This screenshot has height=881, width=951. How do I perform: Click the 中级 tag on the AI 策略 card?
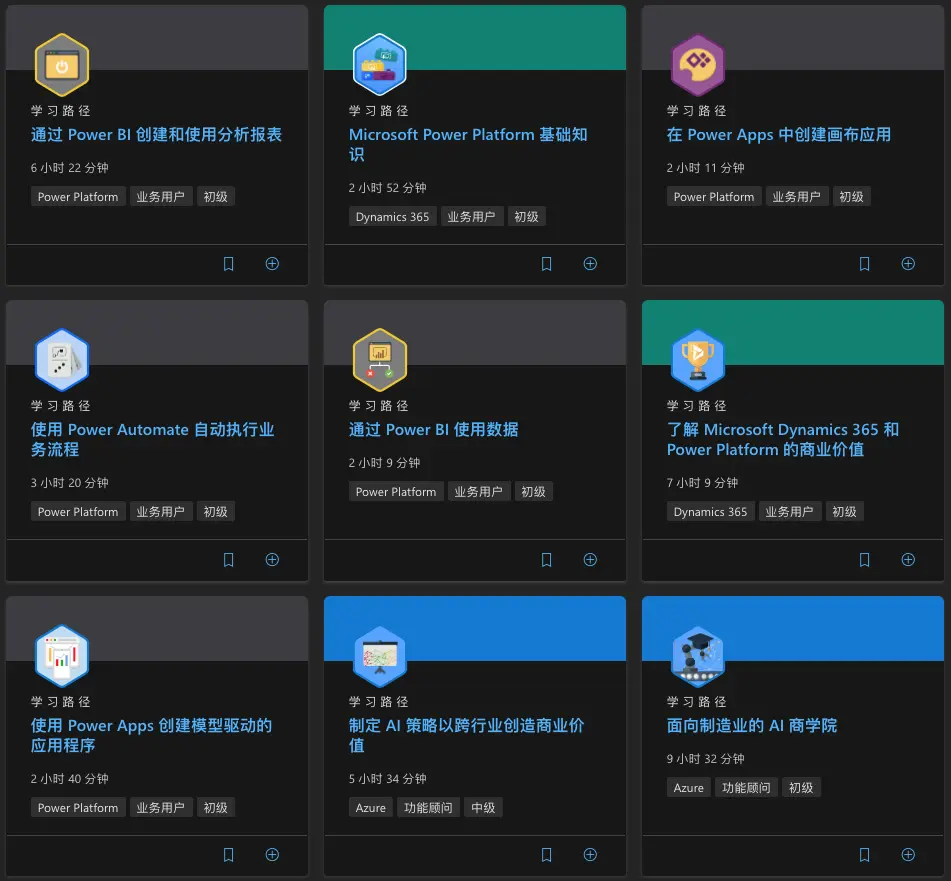pos(483,808)
